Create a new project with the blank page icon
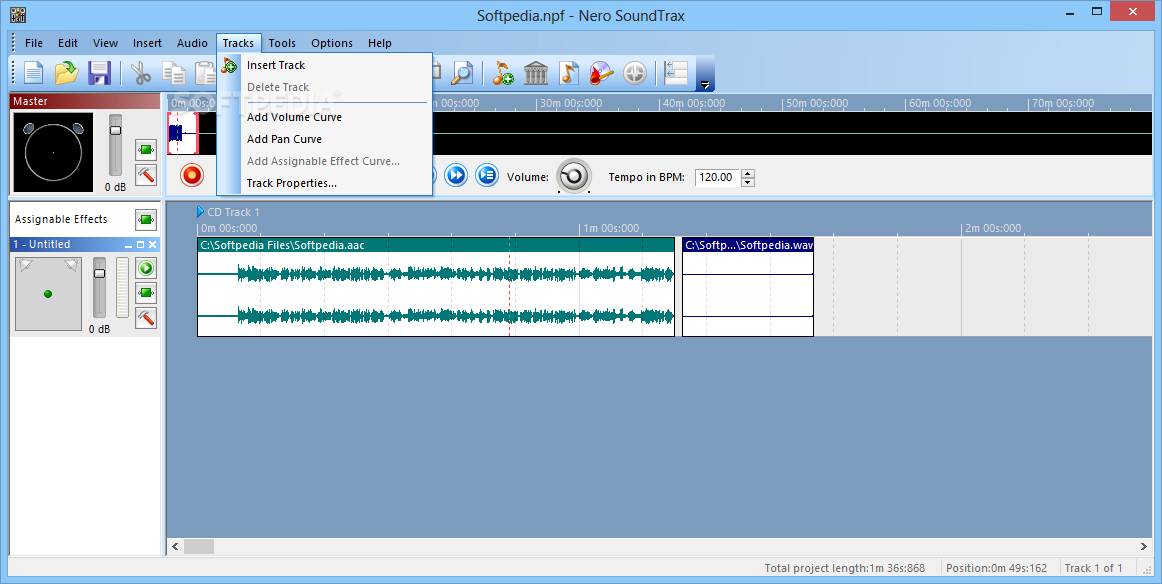Viewport: 1162px width, 584px height. [x=33, y=73]
